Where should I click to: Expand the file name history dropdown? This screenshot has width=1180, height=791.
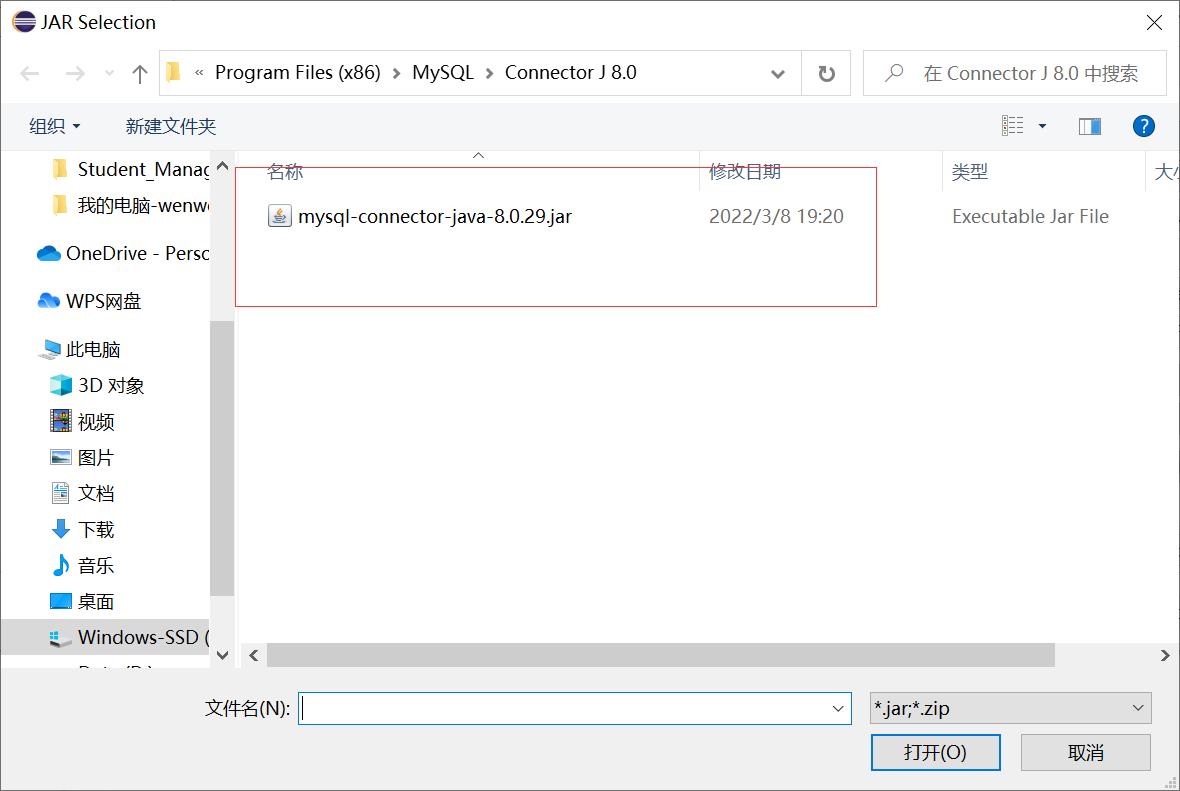pos(838,708)
